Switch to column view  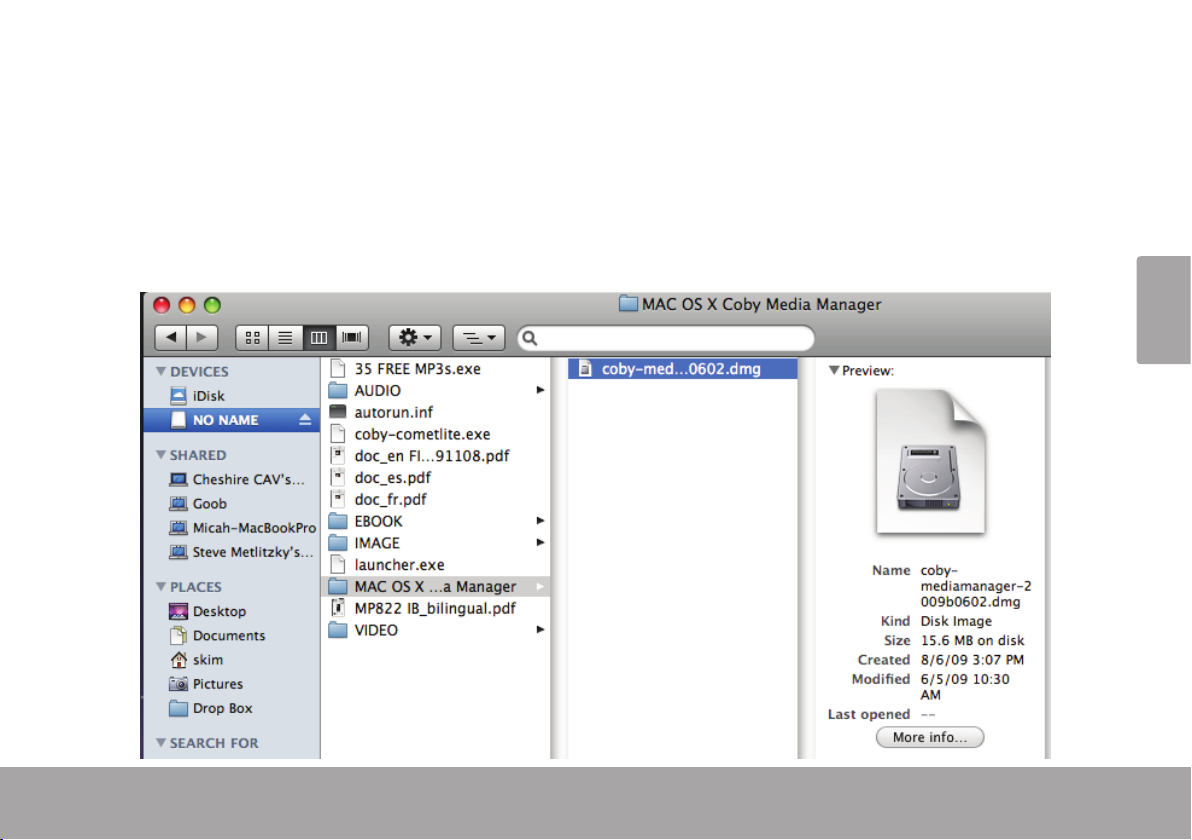[319, 338]
